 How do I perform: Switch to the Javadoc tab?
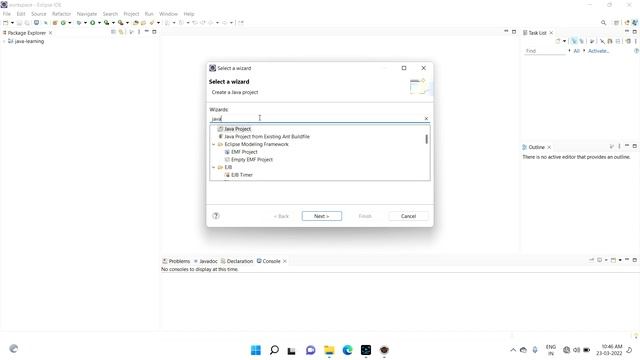pos(206,261)
